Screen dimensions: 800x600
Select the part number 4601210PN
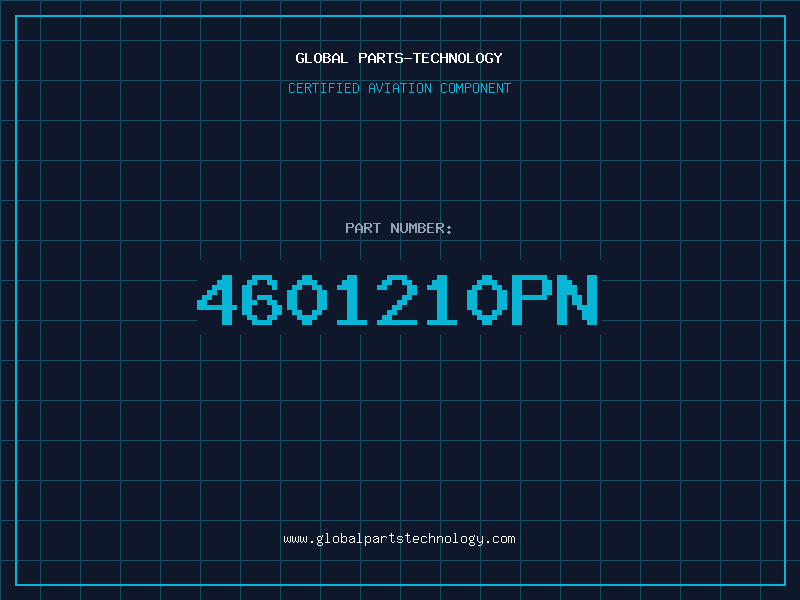click(397, 299)
